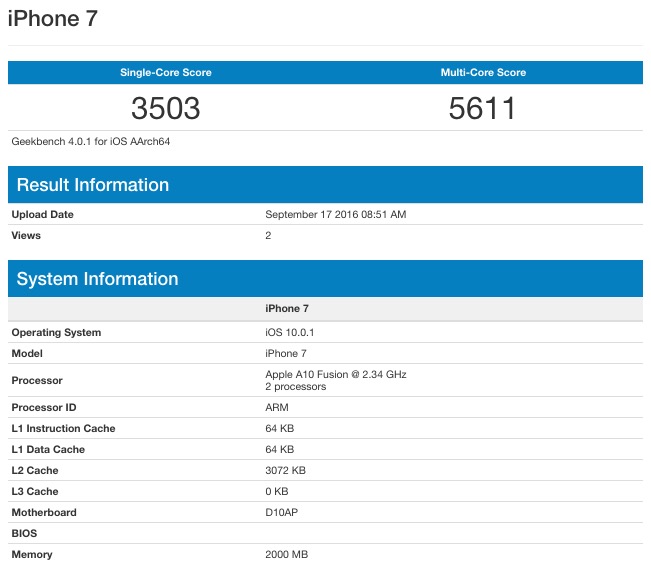This screenshot has height=568, width=651.
Task: Click the Upload Date row label
Action: pyautogui.click(x=42, y=214)
